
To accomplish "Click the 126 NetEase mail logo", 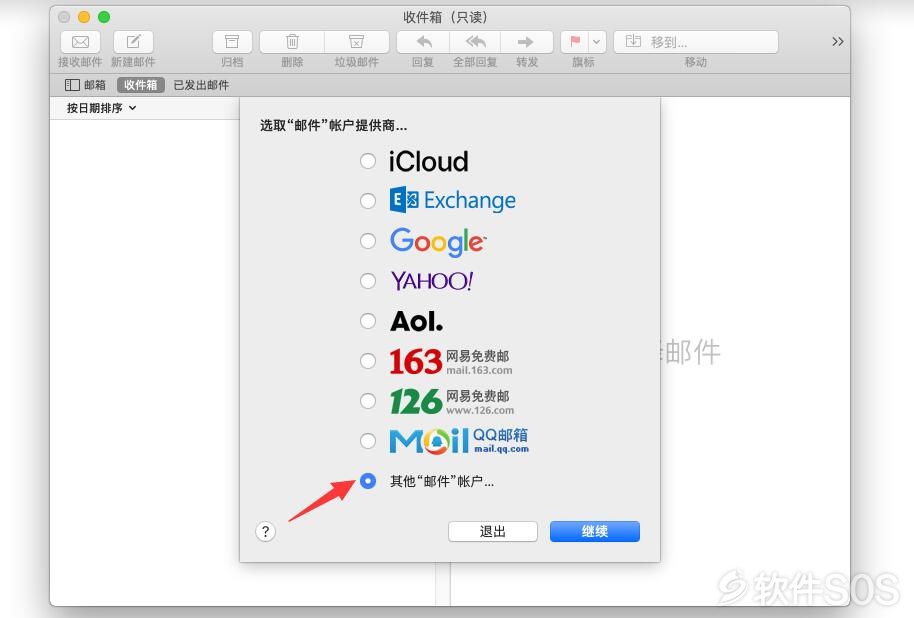I will (452, 402).
